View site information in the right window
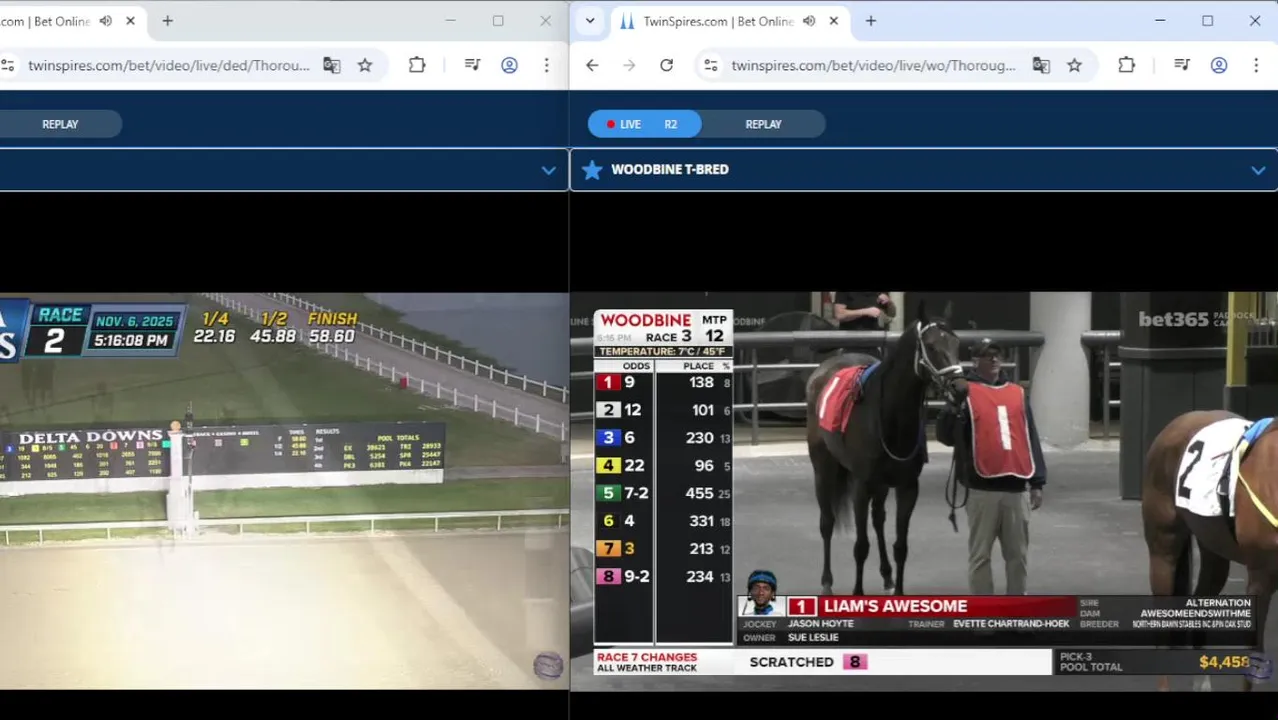1278x720 pixels. click(711, 65)
